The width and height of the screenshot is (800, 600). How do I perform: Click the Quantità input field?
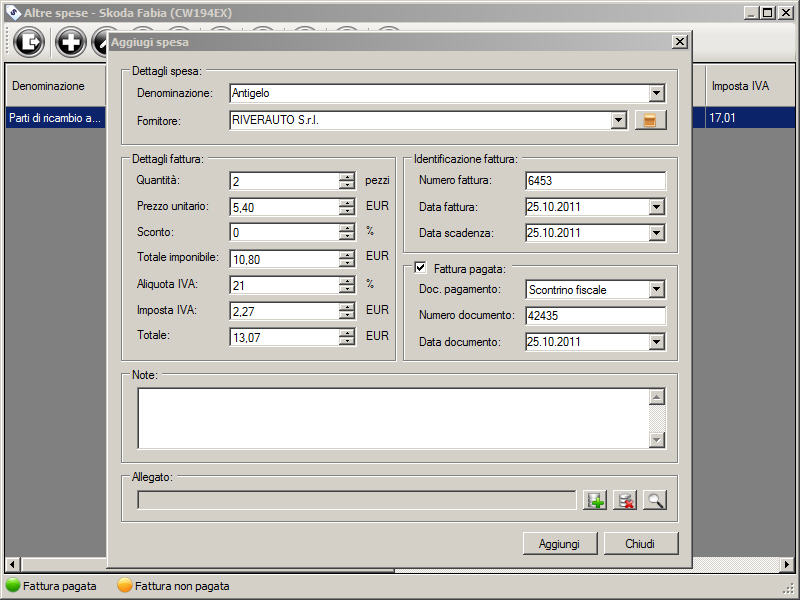(285, 181)
